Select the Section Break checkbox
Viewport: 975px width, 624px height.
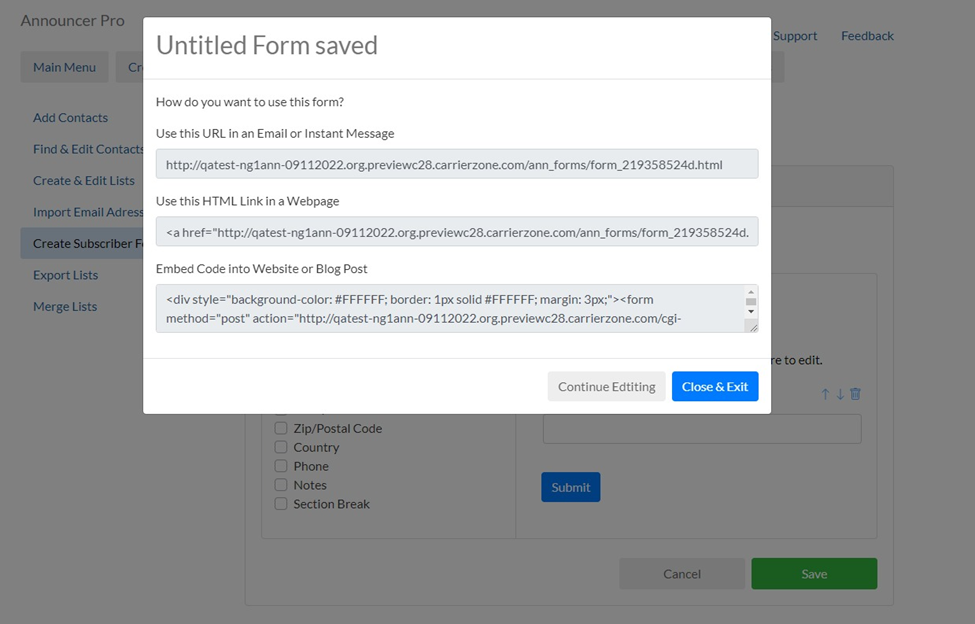tap(281, 504)
